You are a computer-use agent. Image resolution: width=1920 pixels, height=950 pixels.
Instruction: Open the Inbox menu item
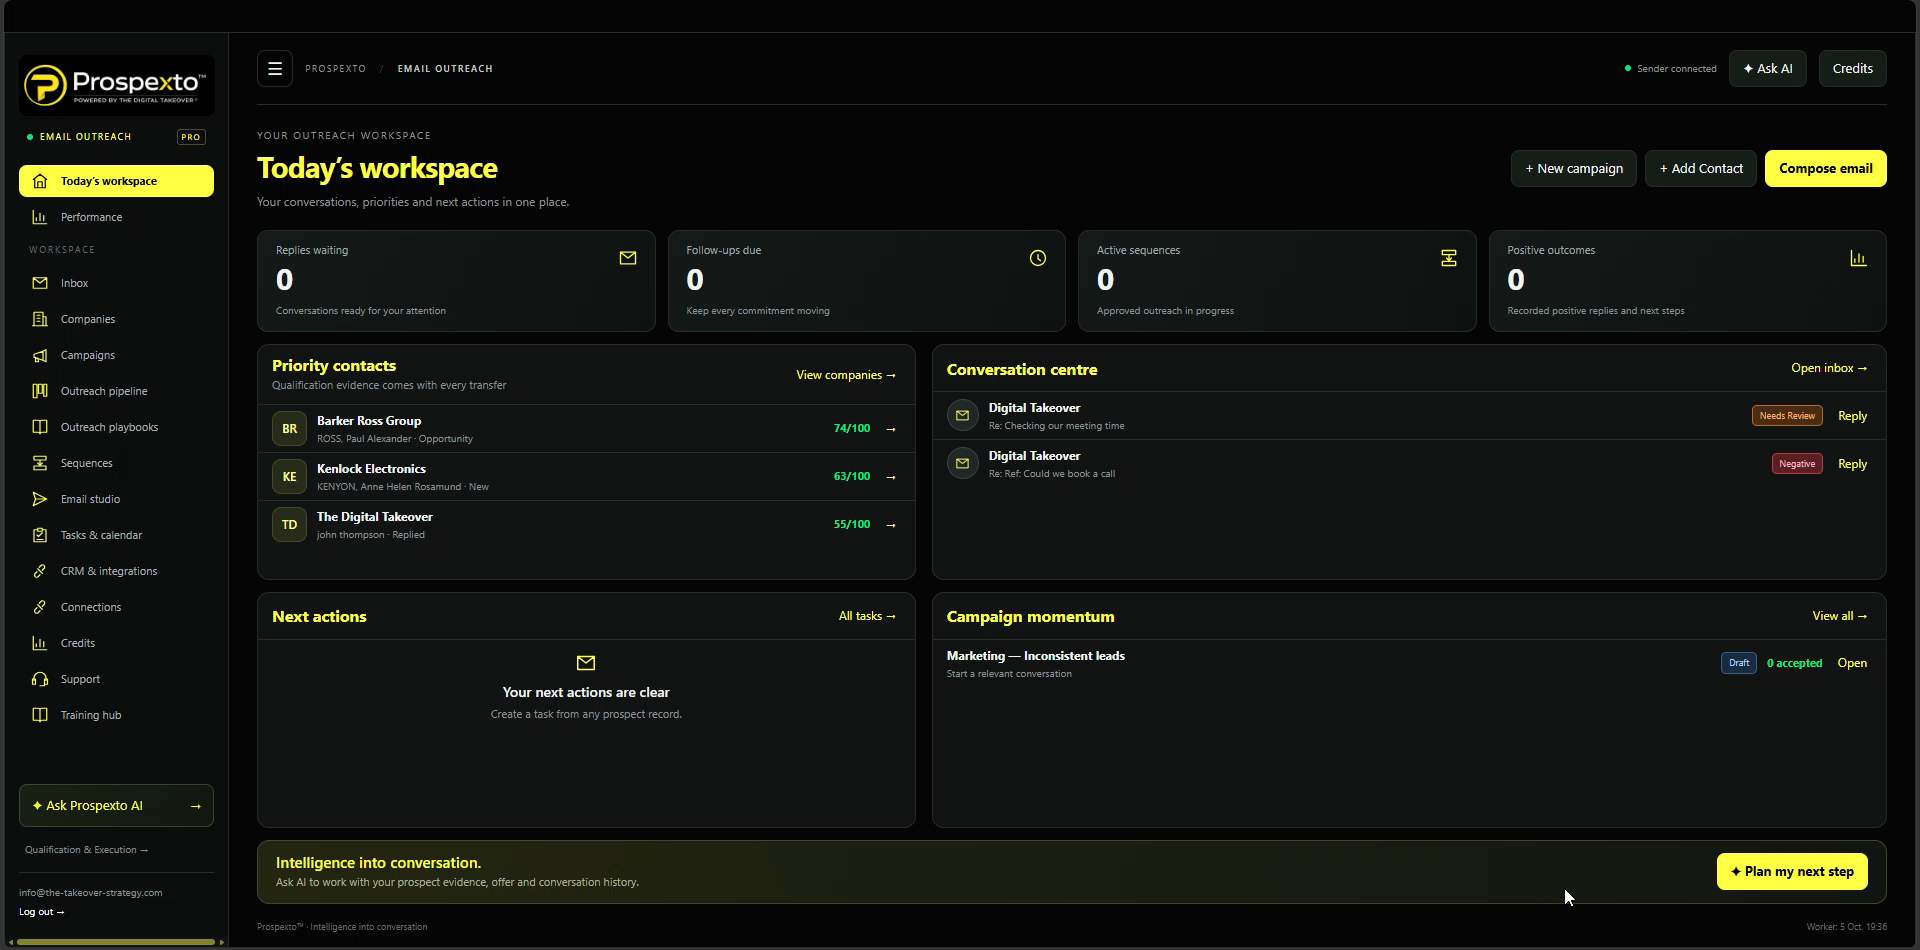click(116, 283)
